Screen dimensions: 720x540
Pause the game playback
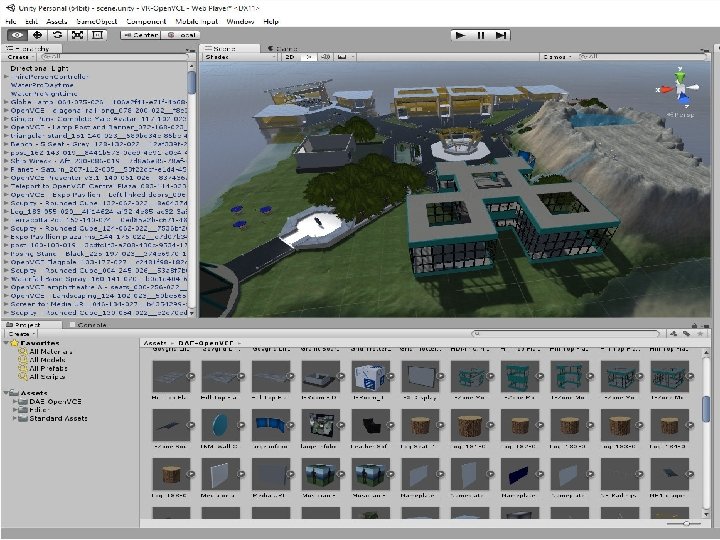pyautogui.click(x=481, y=35)
